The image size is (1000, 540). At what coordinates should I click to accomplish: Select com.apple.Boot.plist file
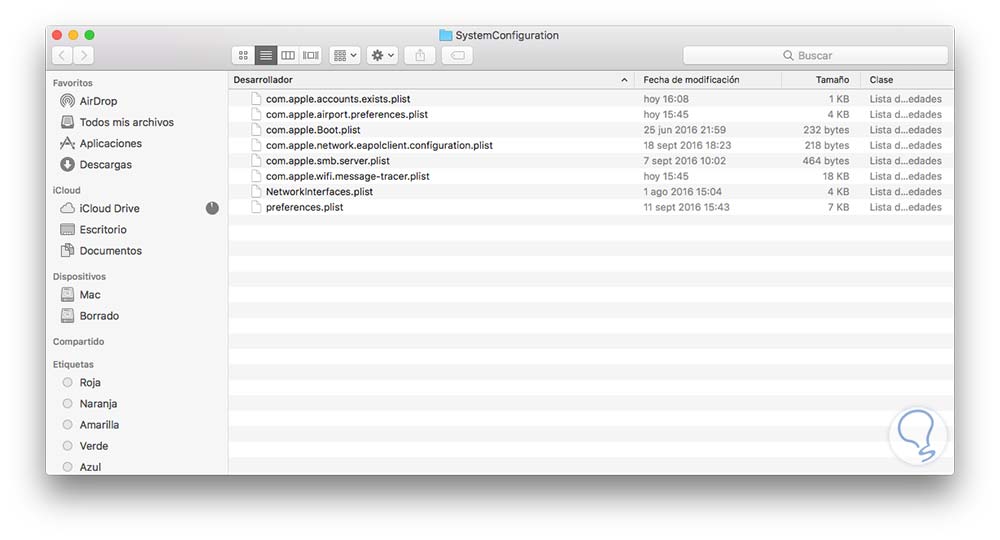pyautogui.click(x=313, y=129)
